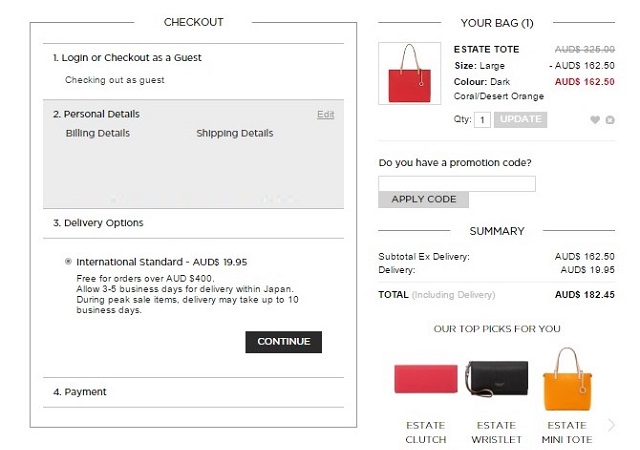Click the Estate Wristlet name link
This screenshot has height=450, width=640.
(497, 432)
